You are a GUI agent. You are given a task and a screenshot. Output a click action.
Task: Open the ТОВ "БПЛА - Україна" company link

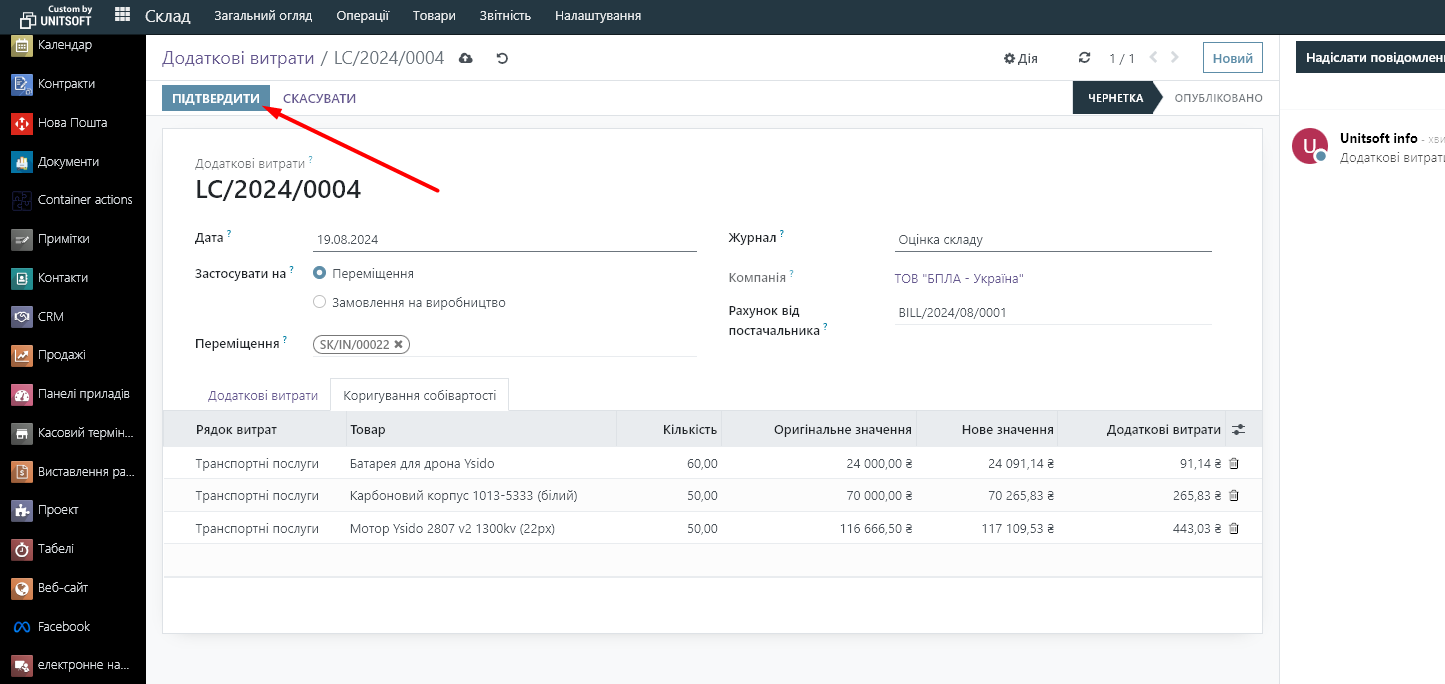(x=959, y=279)
